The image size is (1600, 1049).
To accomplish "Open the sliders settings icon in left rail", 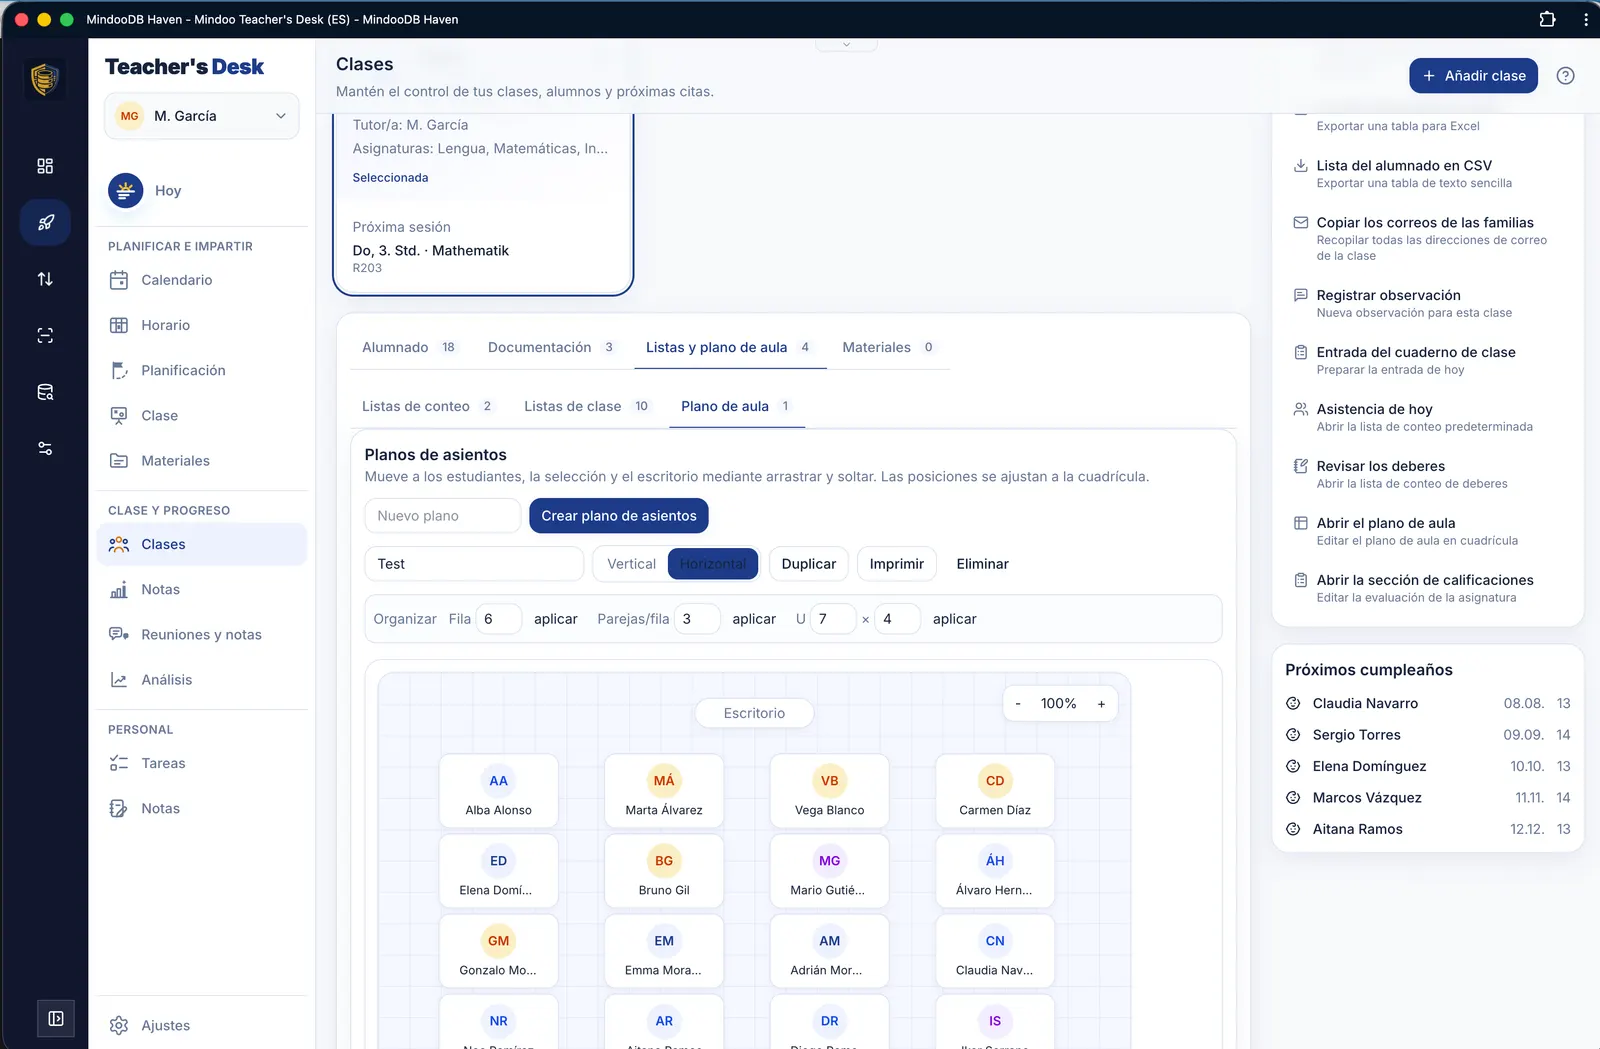I will click(x=45, y=448).
